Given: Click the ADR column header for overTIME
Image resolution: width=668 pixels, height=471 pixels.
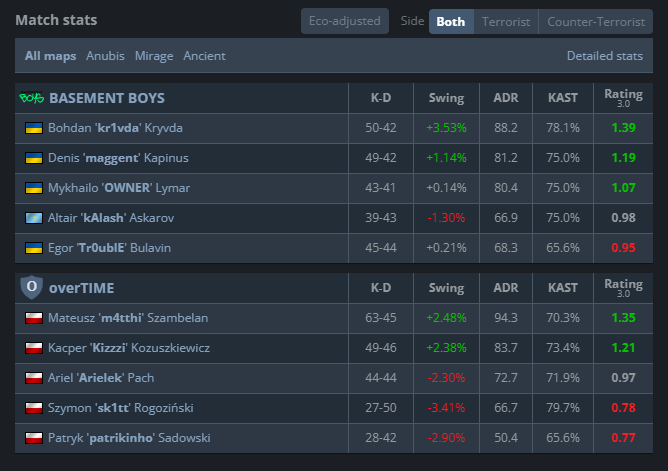Looking at the screenshot, I should 506,288.
